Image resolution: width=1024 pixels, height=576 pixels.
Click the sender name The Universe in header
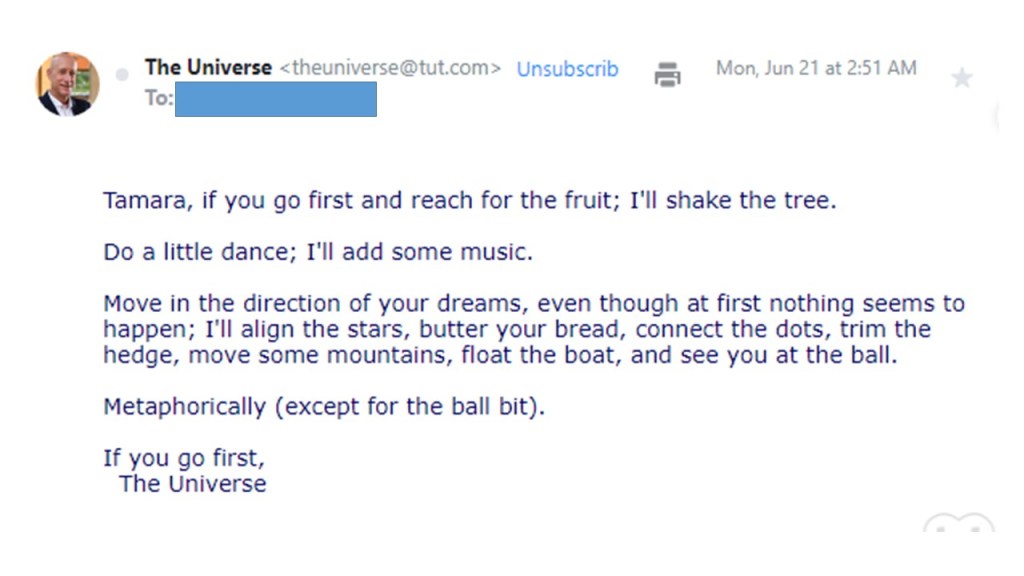(208, 68)
